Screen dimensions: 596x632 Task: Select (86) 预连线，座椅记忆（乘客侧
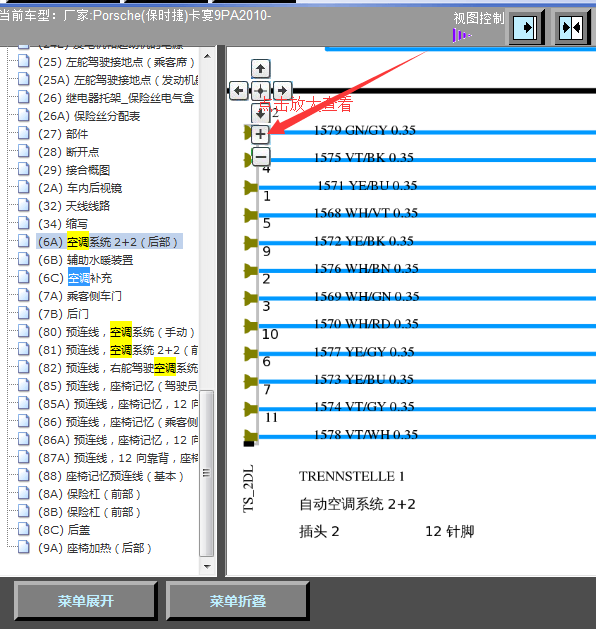(x=118, y=422)
